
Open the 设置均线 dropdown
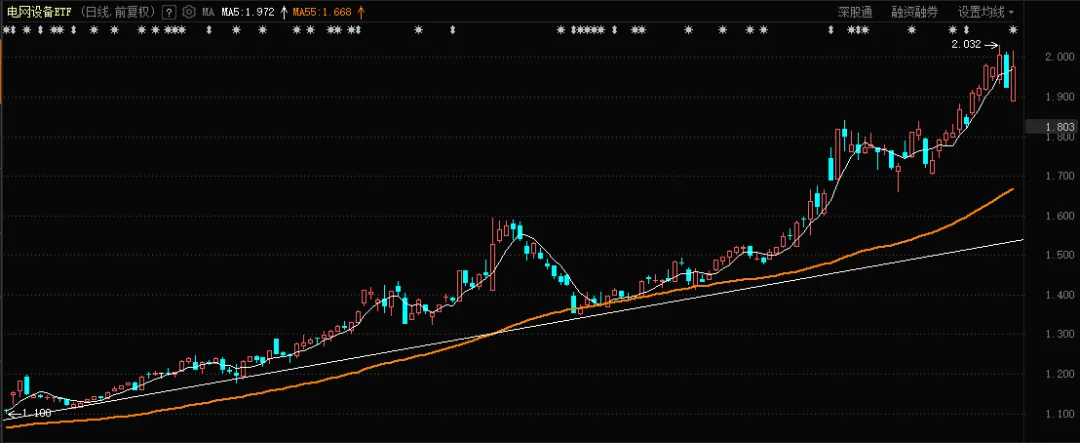pos(986,12)
